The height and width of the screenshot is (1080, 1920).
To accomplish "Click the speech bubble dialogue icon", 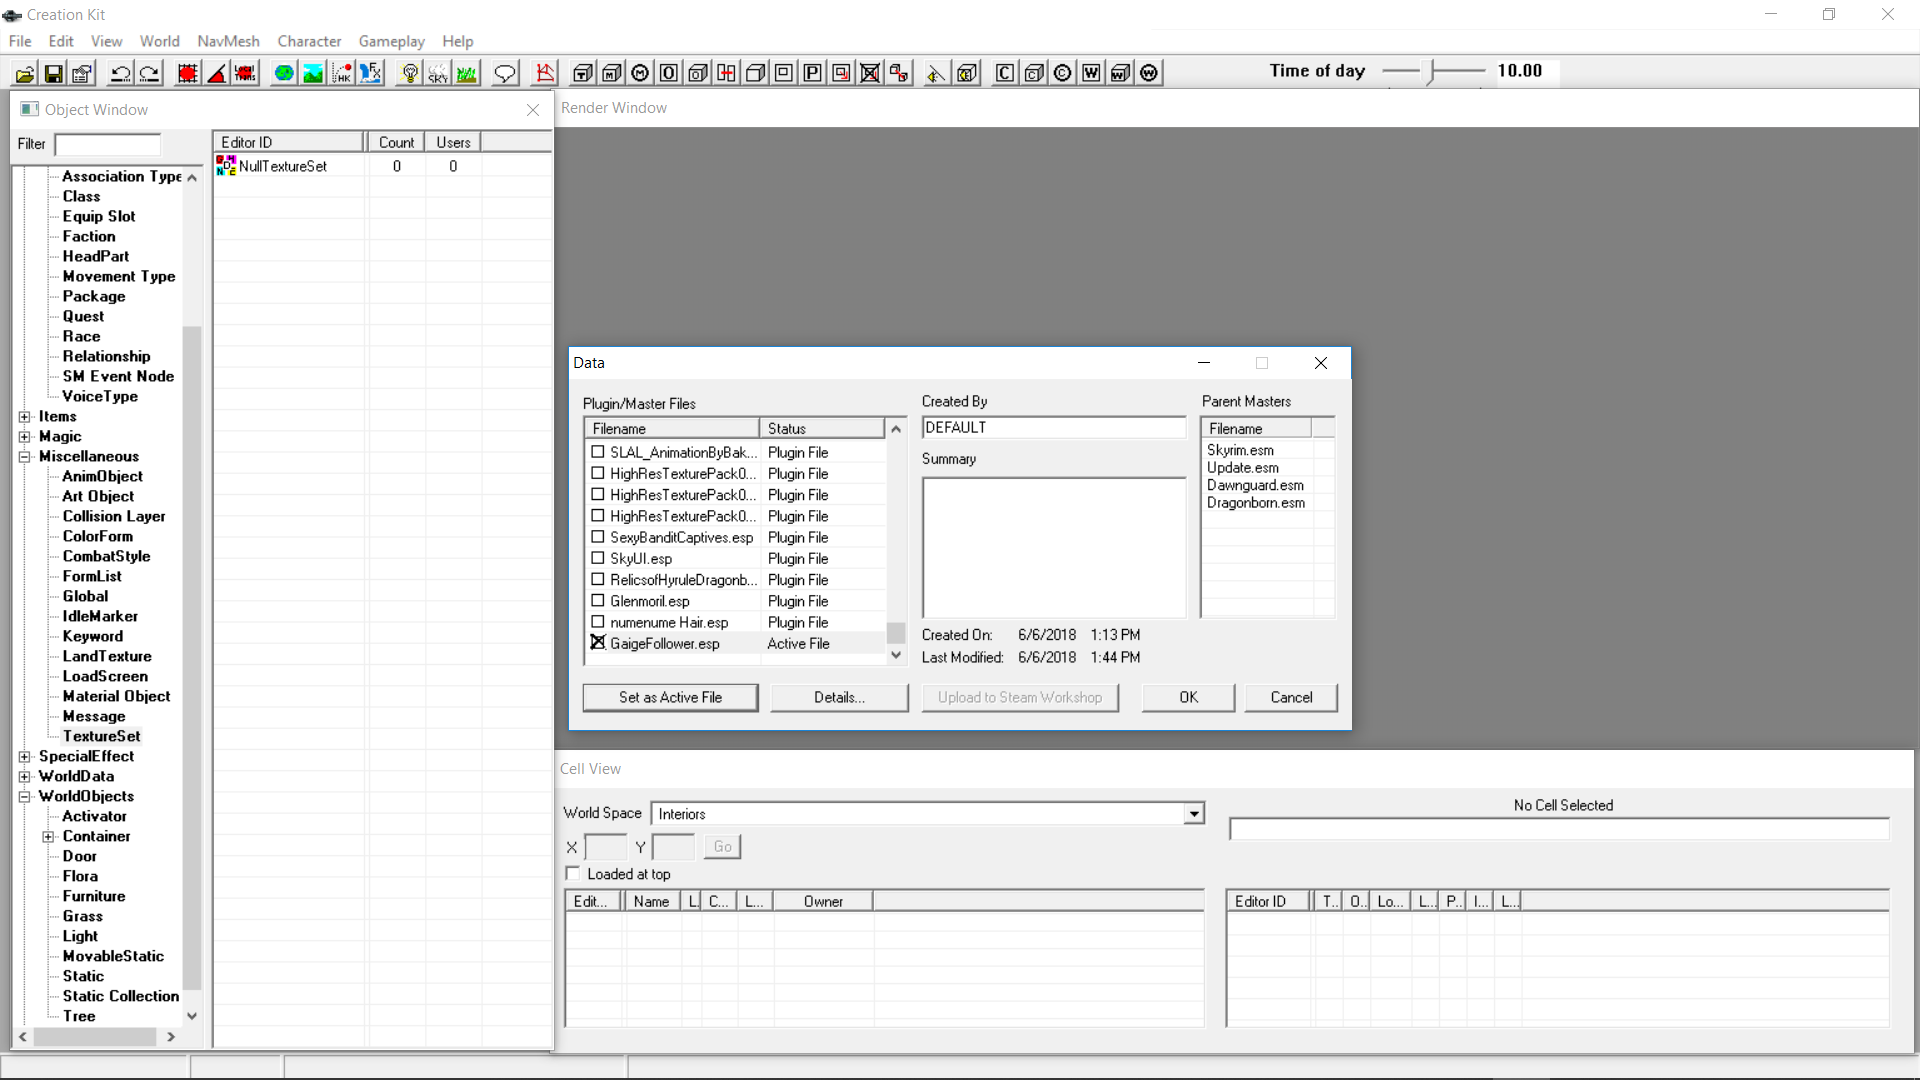I will (x=505, y=73).
